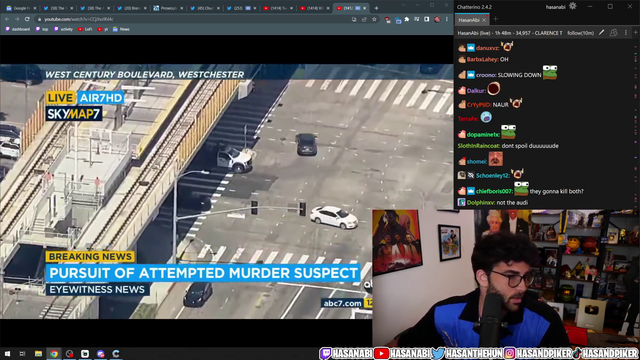
Task: Close the HasanAbi chat tab
Action: tap(484, 20)
